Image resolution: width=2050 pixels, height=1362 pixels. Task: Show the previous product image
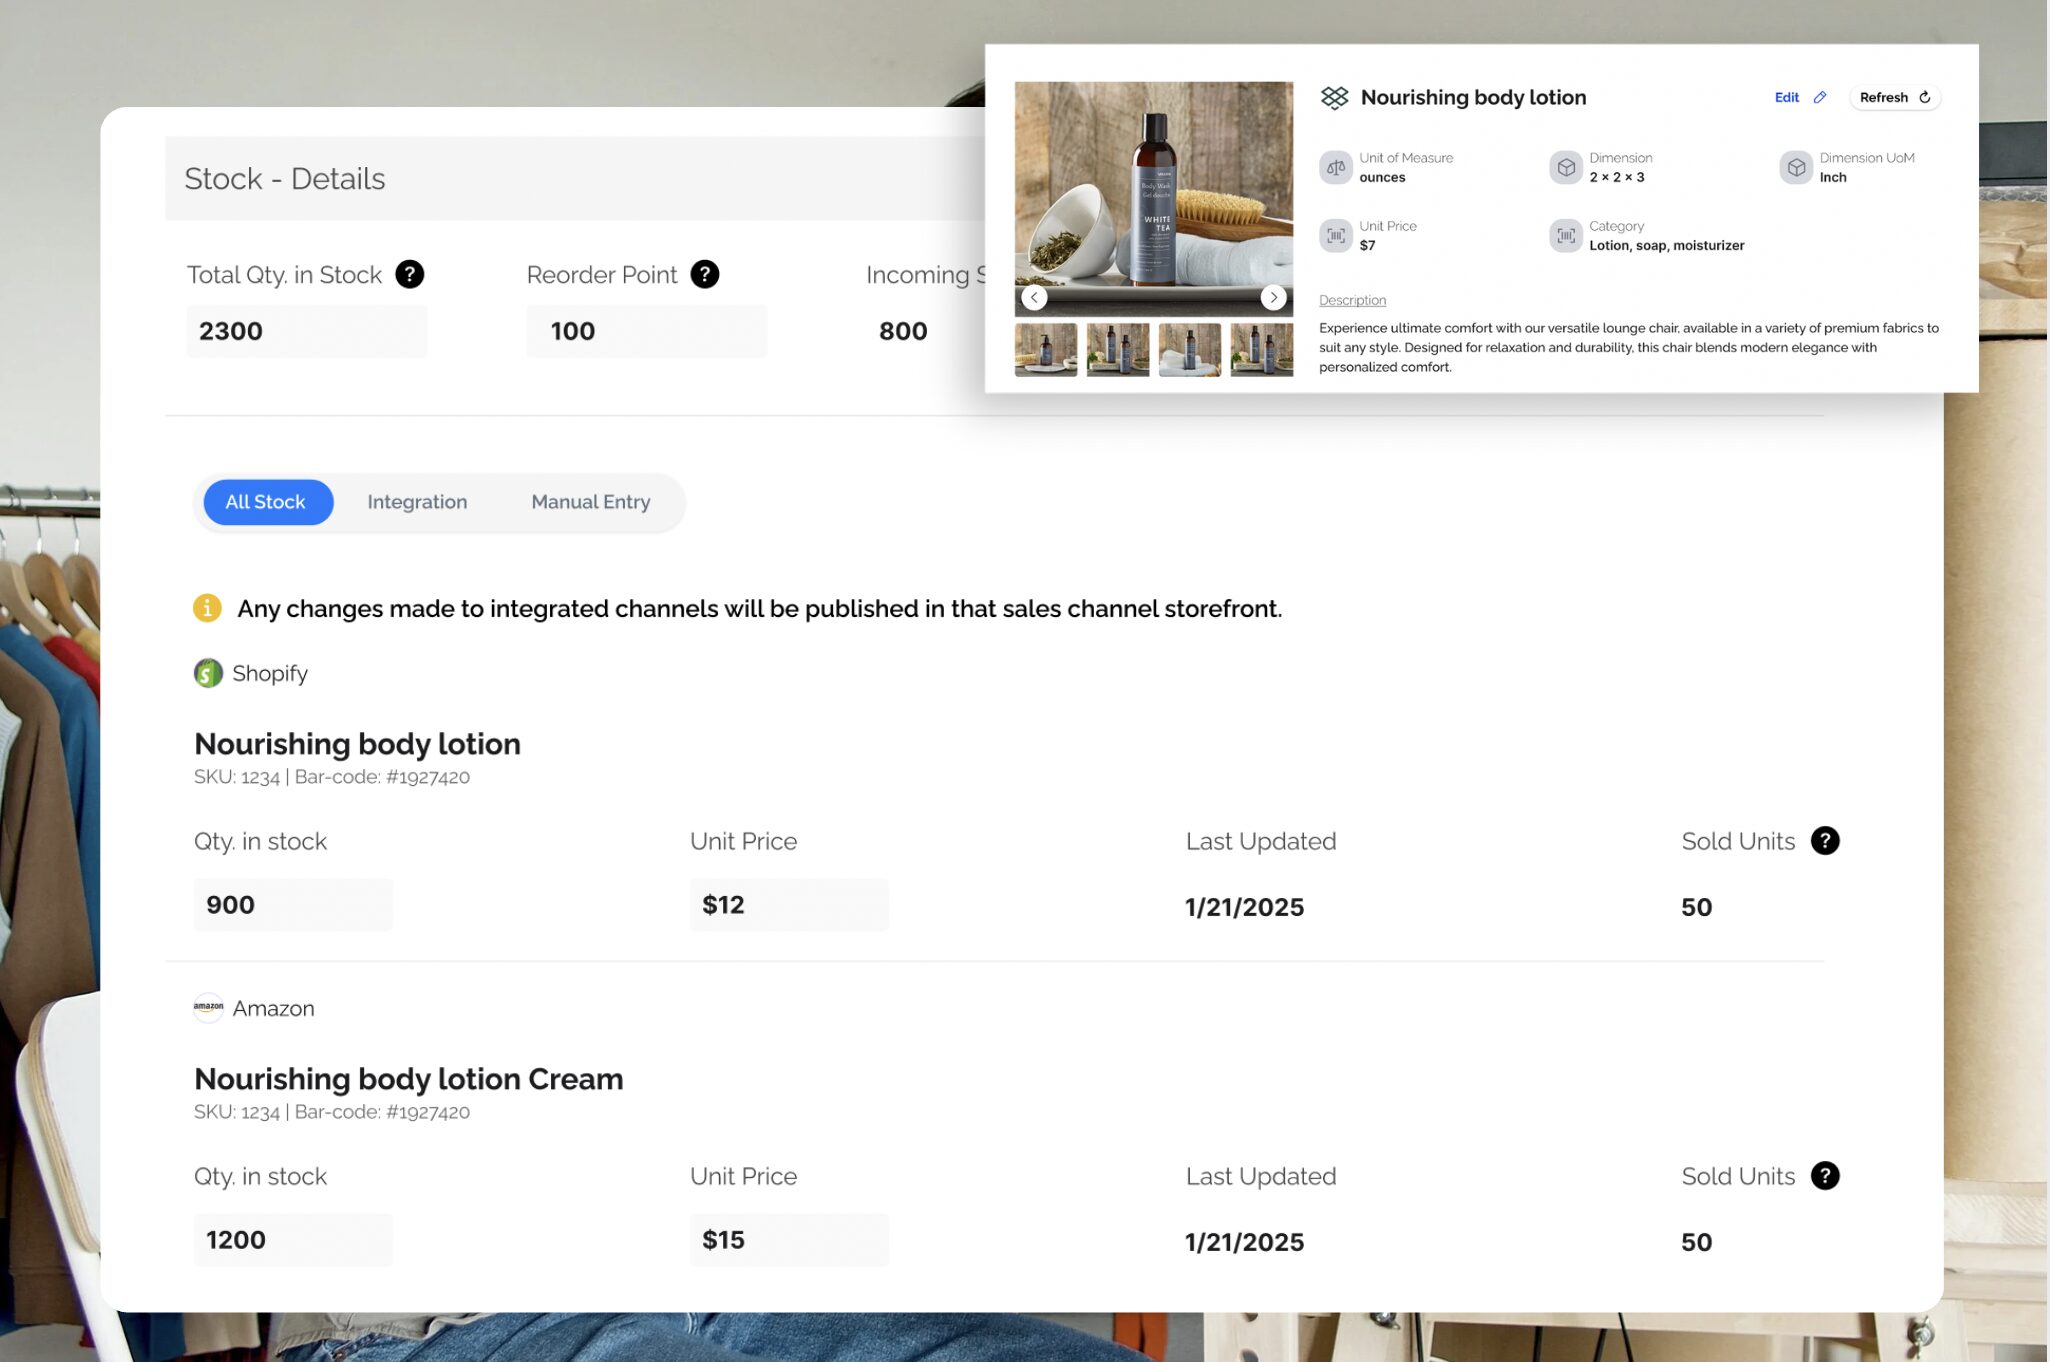pos(1034,297)
